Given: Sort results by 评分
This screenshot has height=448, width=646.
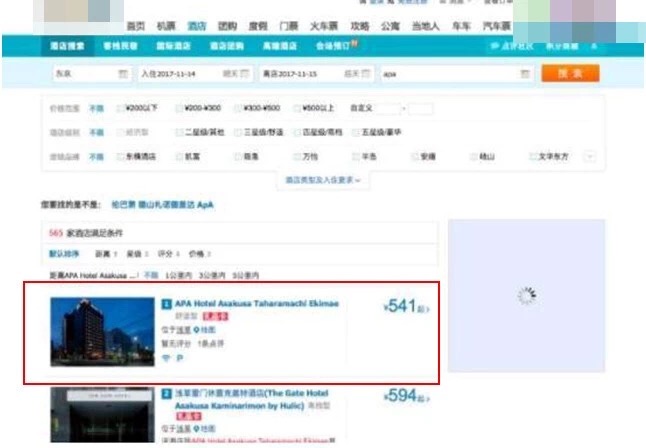Looking at the screenshot, I should [168, 254].
